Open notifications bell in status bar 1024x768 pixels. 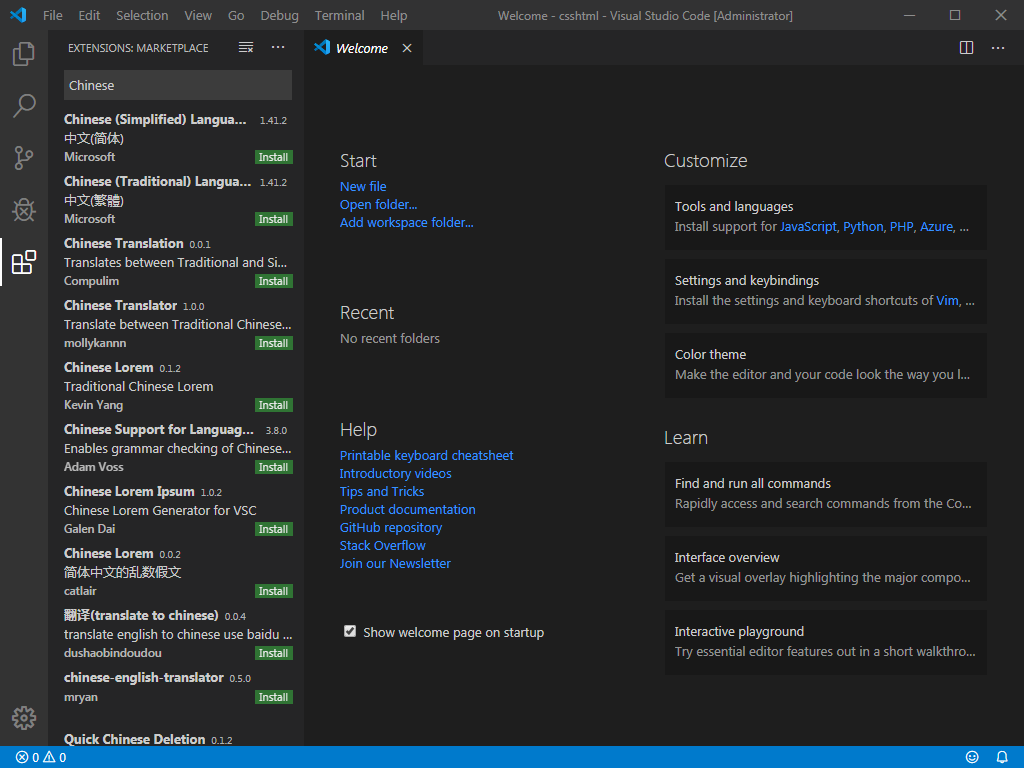click(1002, 758)
